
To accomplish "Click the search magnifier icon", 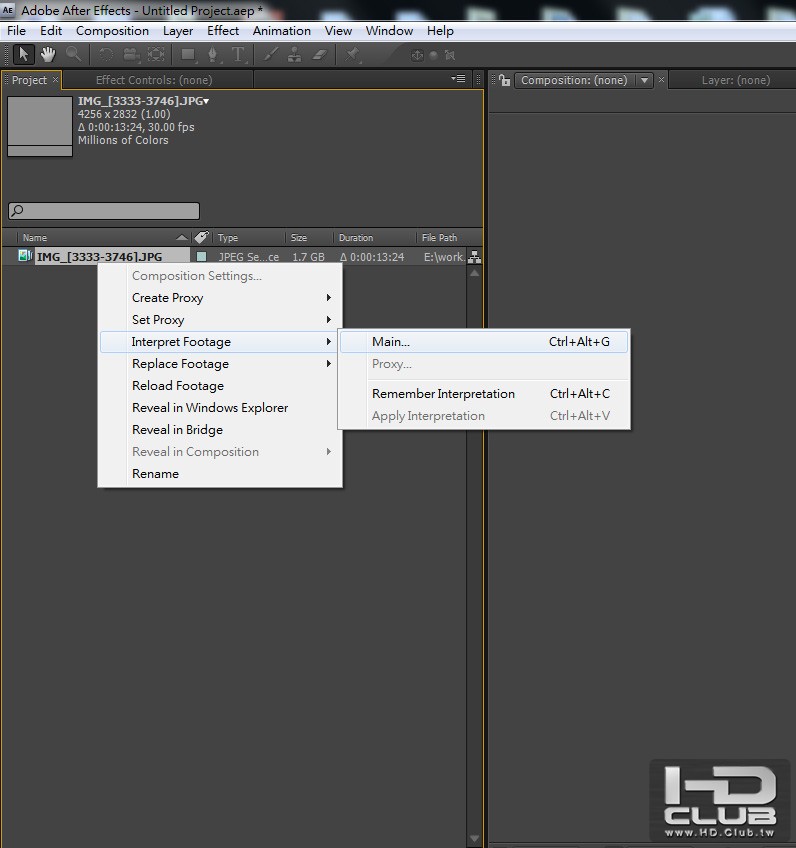I will tap(17, 210).
